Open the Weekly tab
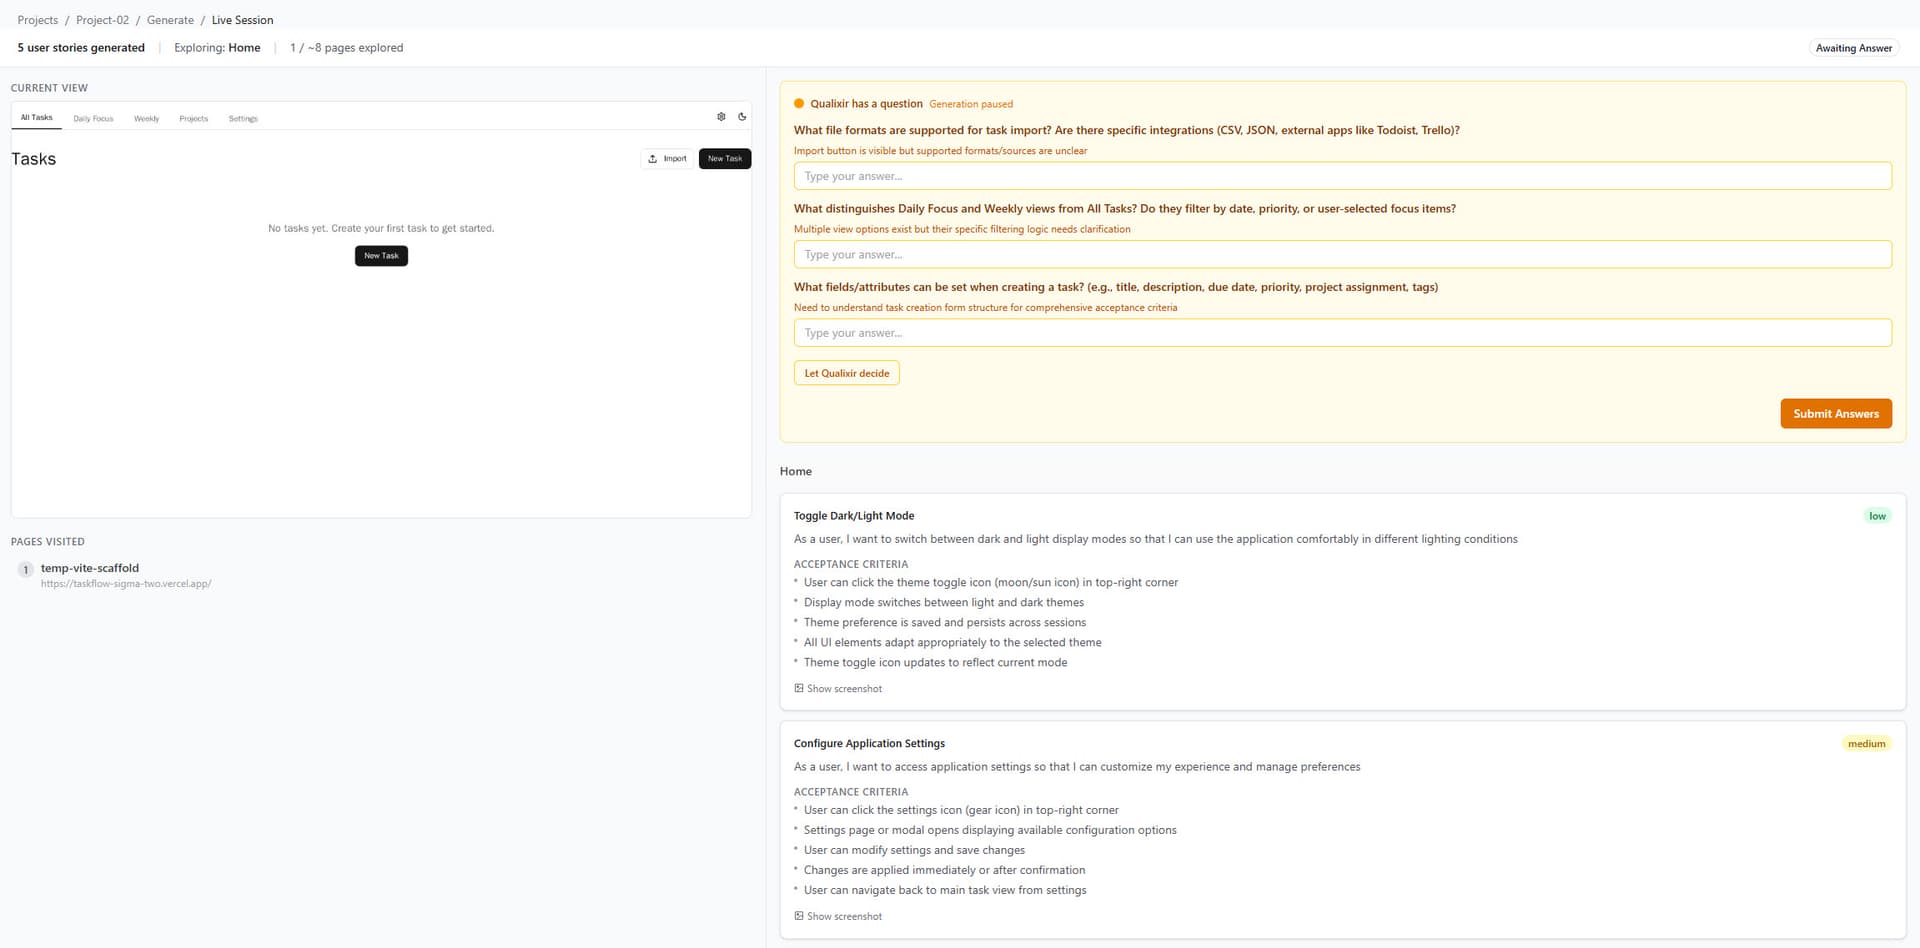Image resolution: width=1920 pixels, height=948 pixels. pos(146,119)
